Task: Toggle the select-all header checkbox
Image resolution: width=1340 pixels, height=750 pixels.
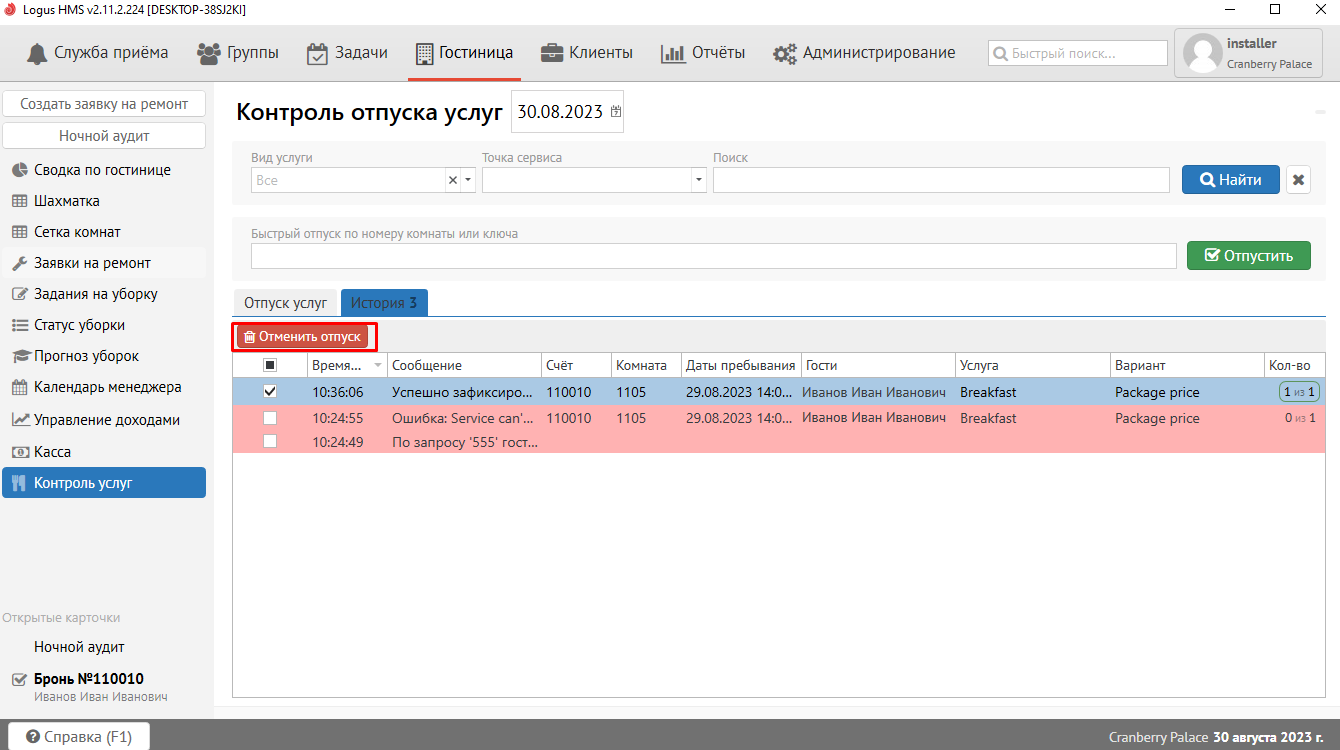Action: tap(270, 366)
